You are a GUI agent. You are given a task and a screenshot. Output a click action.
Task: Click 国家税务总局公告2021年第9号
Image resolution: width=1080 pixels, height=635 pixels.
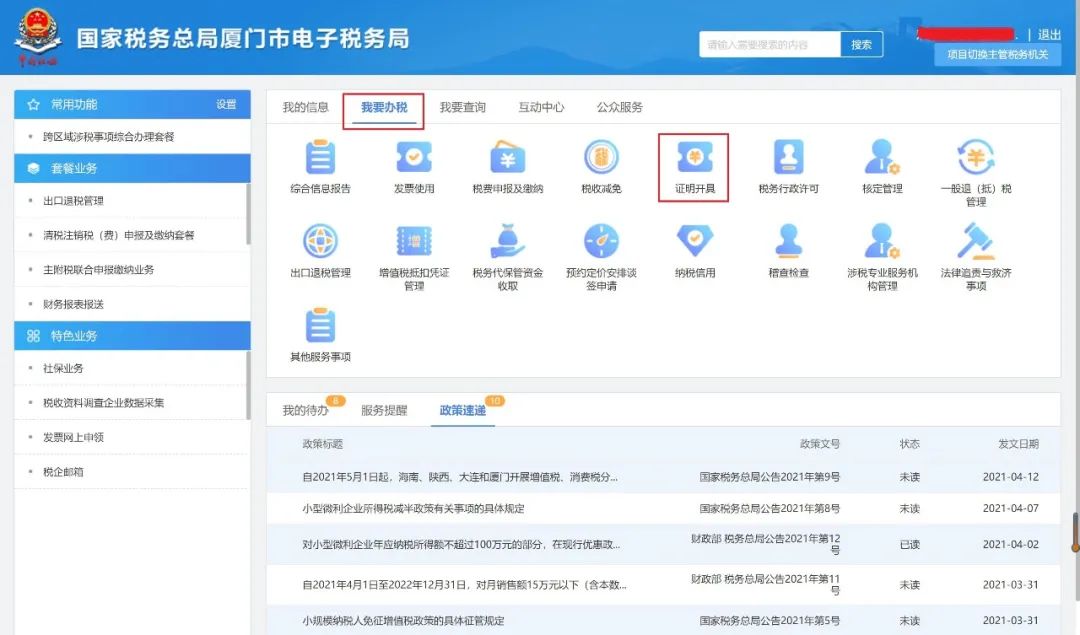click(x=769, y=477)
